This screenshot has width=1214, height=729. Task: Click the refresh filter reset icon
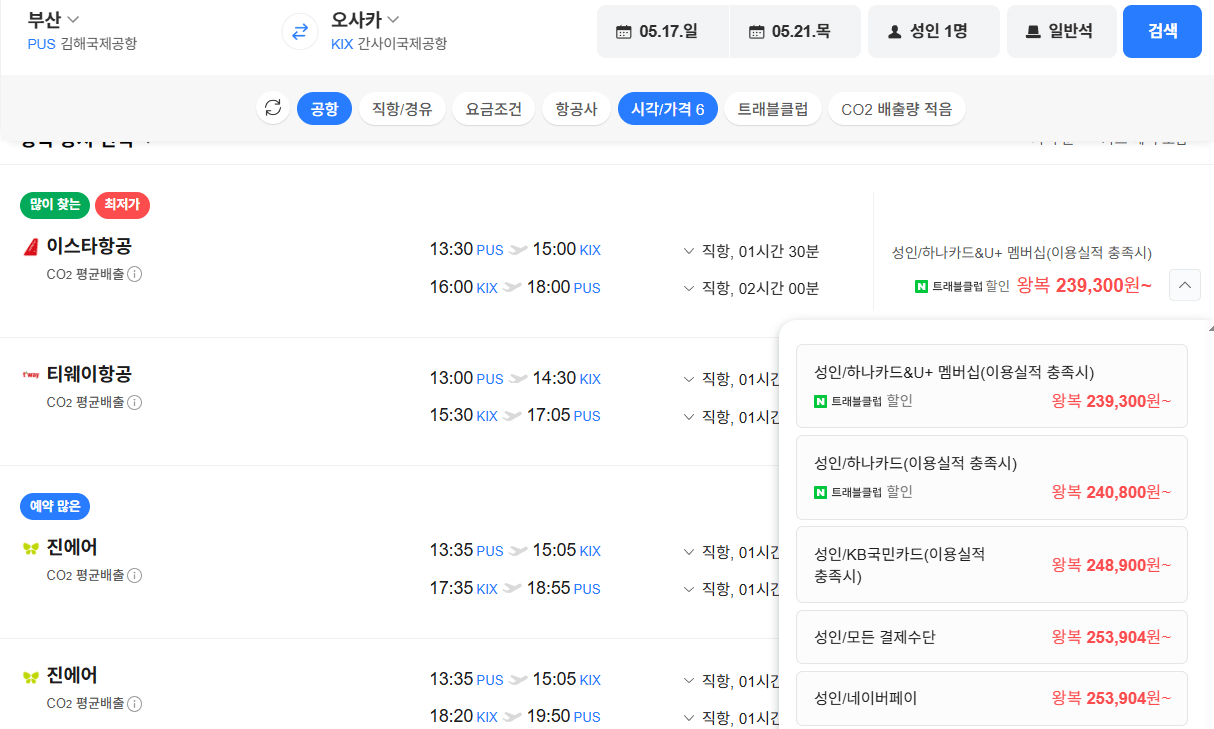point(273,108)
